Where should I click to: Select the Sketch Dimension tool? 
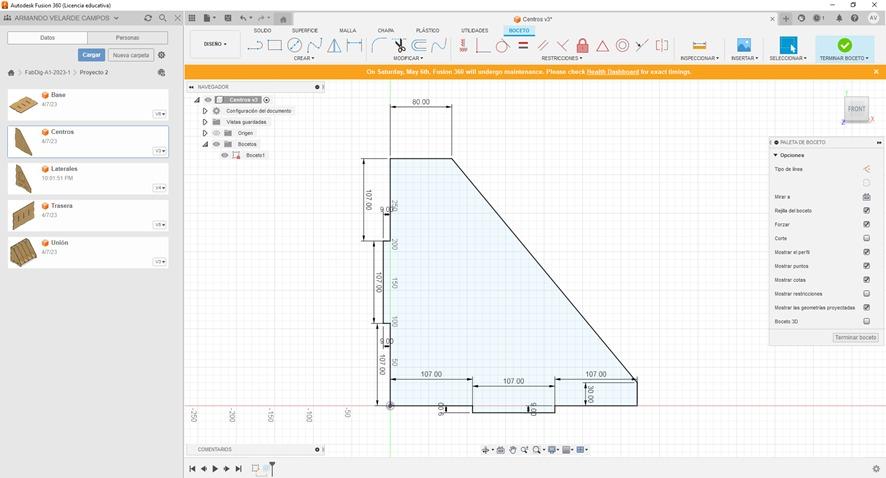tap(354, 45)
